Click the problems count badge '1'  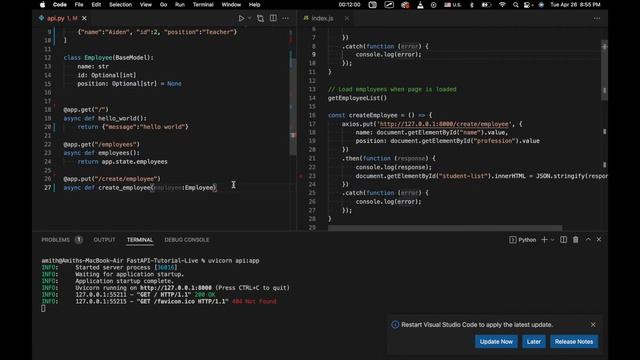[x=79, y=240]
